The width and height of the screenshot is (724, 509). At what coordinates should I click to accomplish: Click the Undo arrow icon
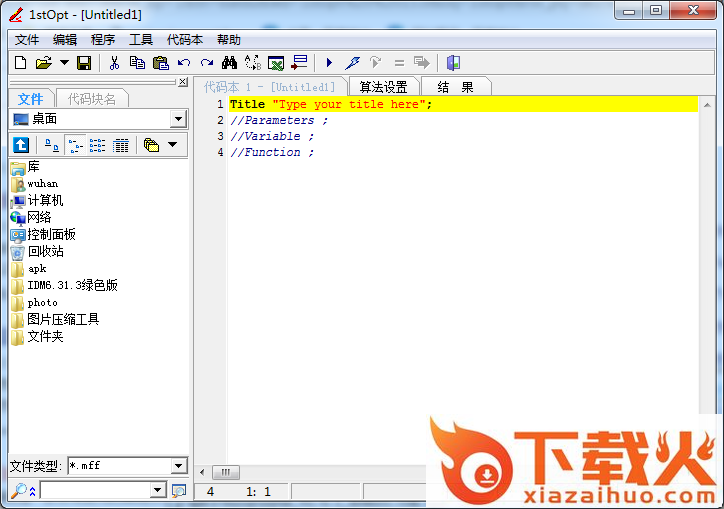click(184, 63)
